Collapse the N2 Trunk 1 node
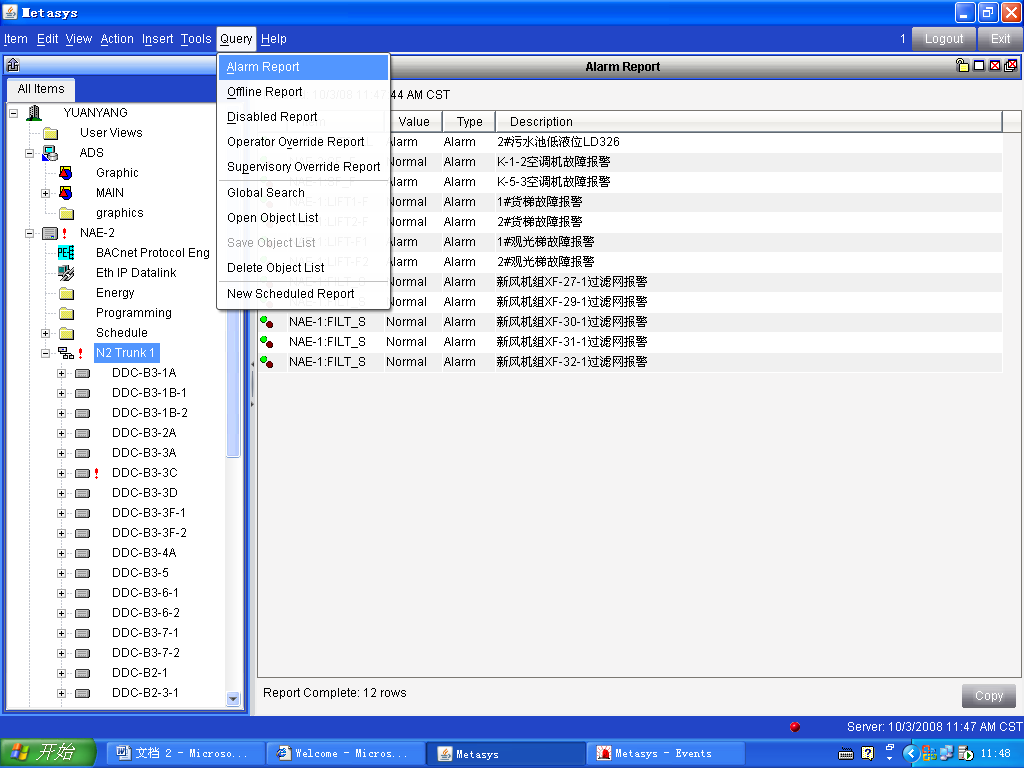 (x=45, y=353)
